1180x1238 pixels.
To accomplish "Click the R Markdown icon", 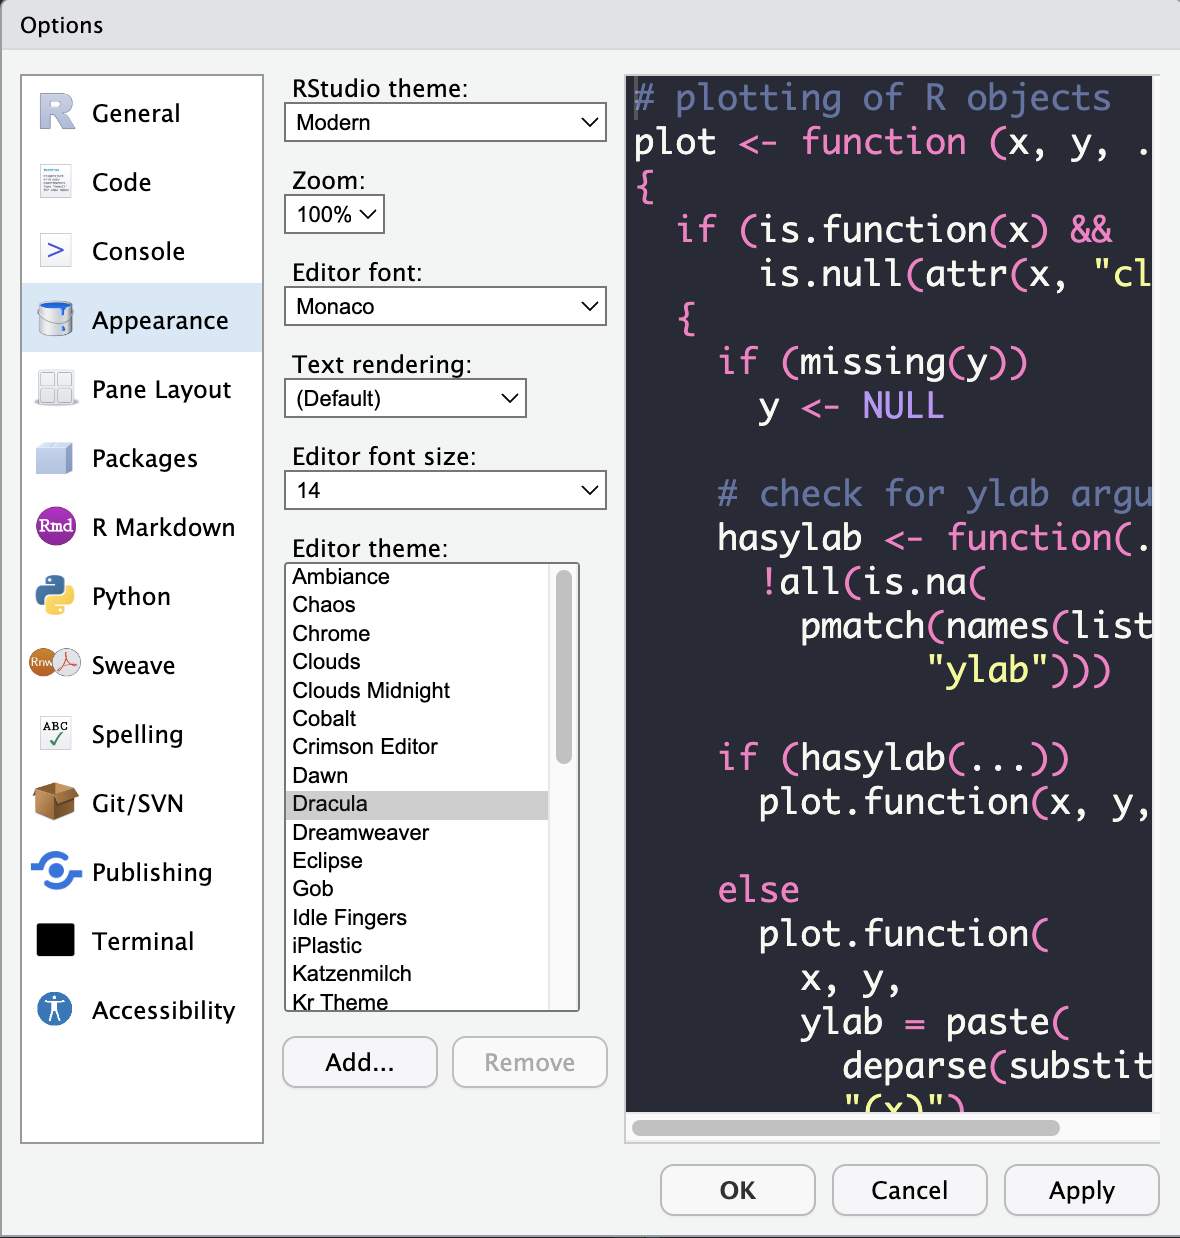I will click(x=55, y=527).
